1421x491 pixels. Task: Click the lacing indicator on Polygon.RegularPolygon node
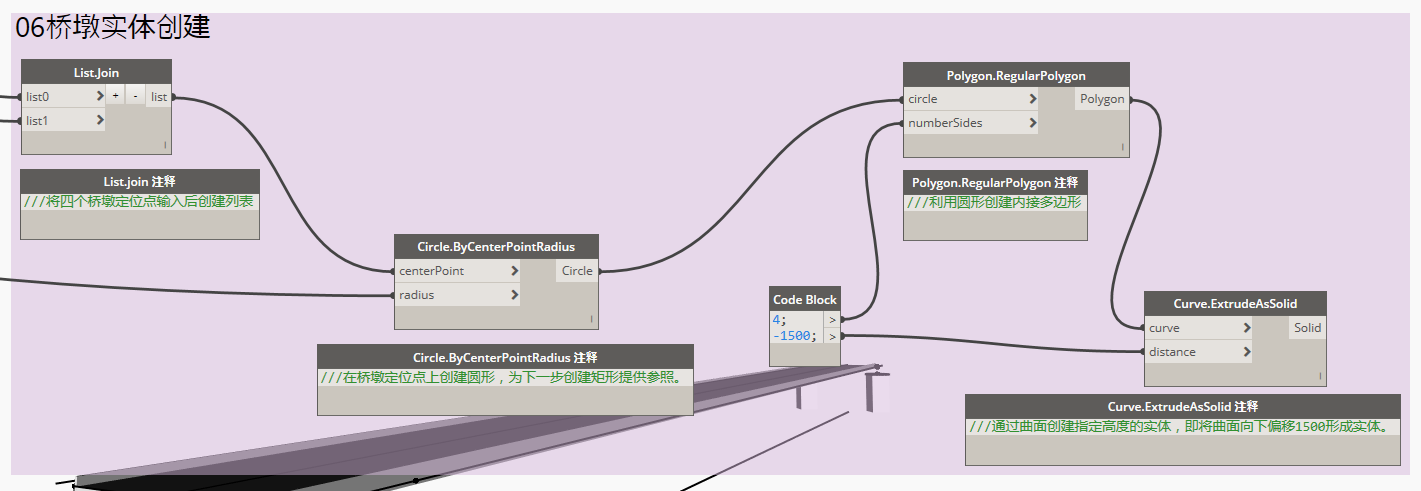pos(1123,148)
